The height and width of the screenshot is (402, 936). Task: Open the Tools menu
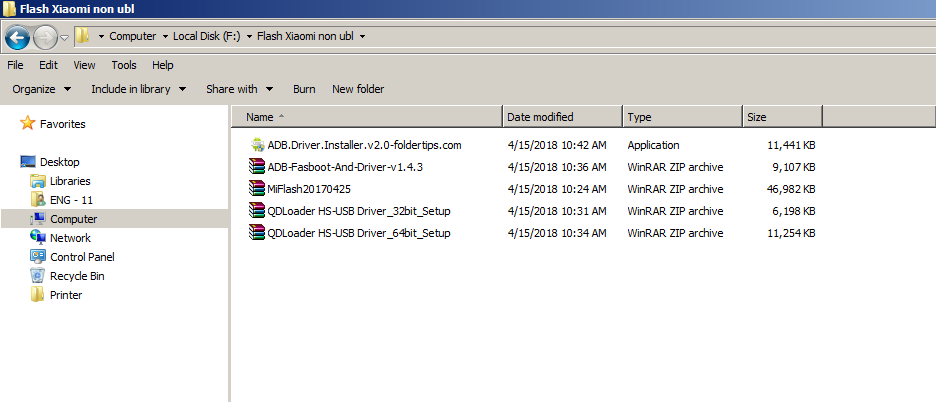124,65
